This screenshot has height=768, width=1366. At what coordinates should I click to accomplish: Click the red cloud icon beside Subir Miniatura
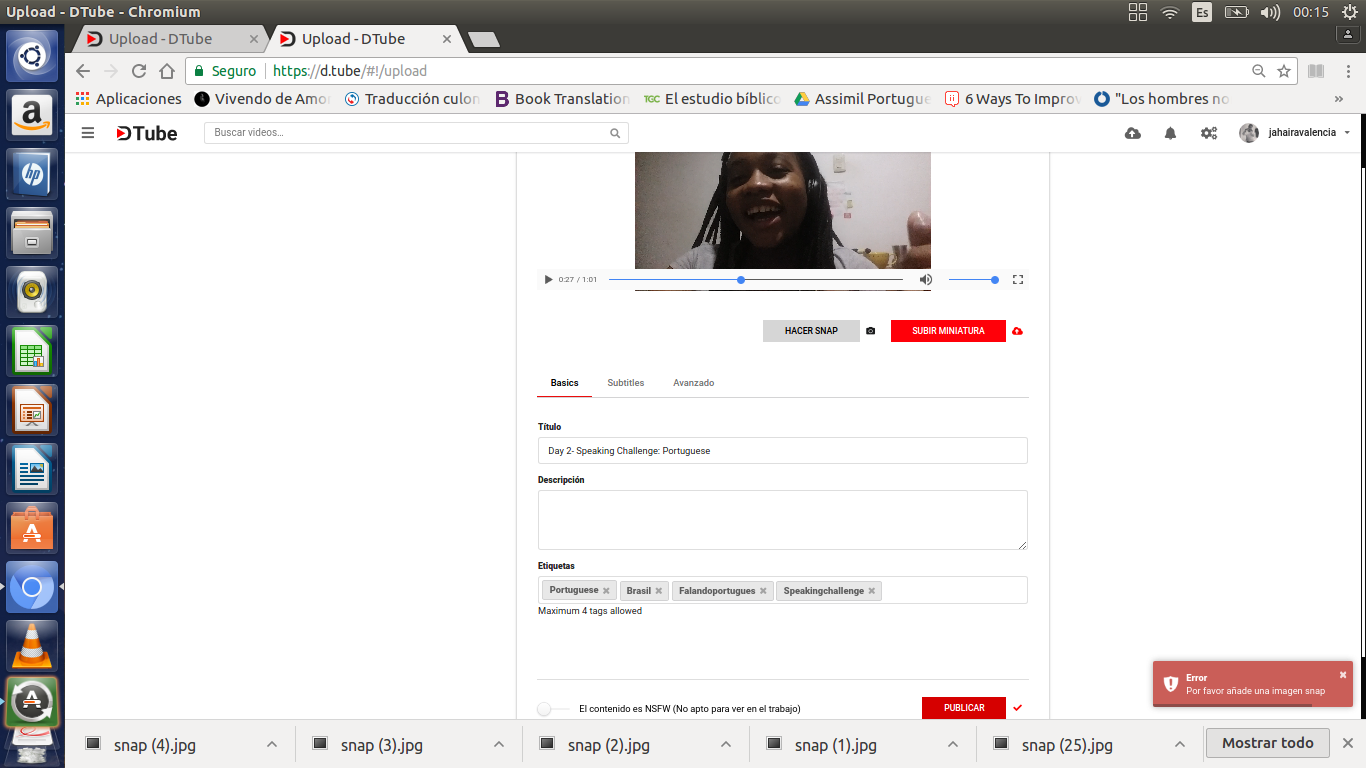pos(1017,331)
